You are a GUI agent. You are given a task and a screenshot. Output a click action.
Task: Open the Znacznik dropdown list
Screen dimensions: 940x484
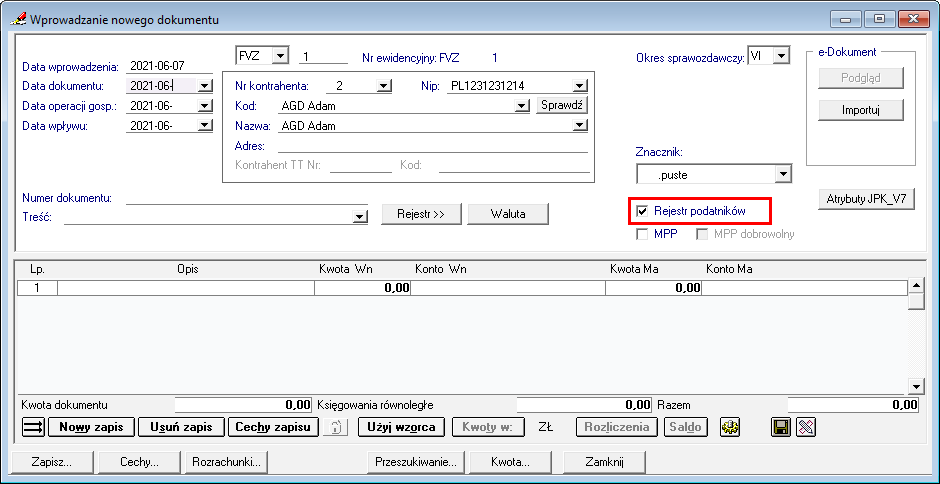[x=783, y=174]
